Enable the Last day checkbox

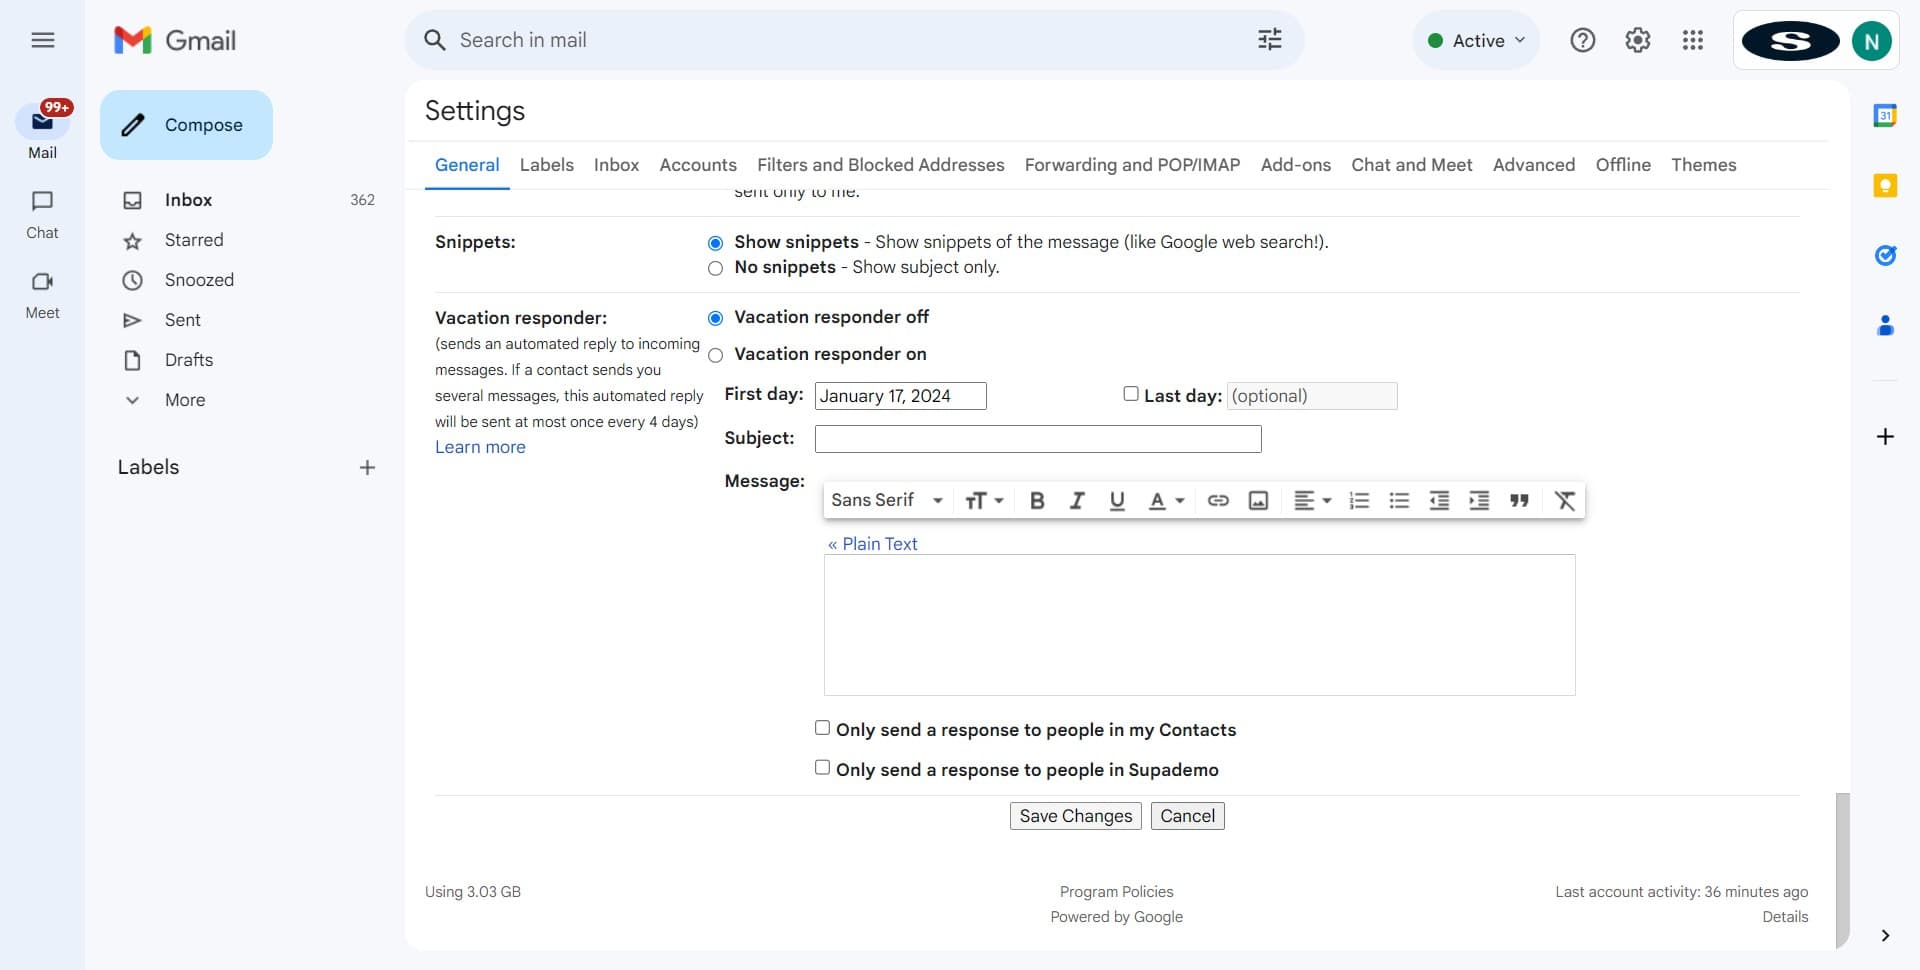pyautogui.click(x=1130, y=394)
